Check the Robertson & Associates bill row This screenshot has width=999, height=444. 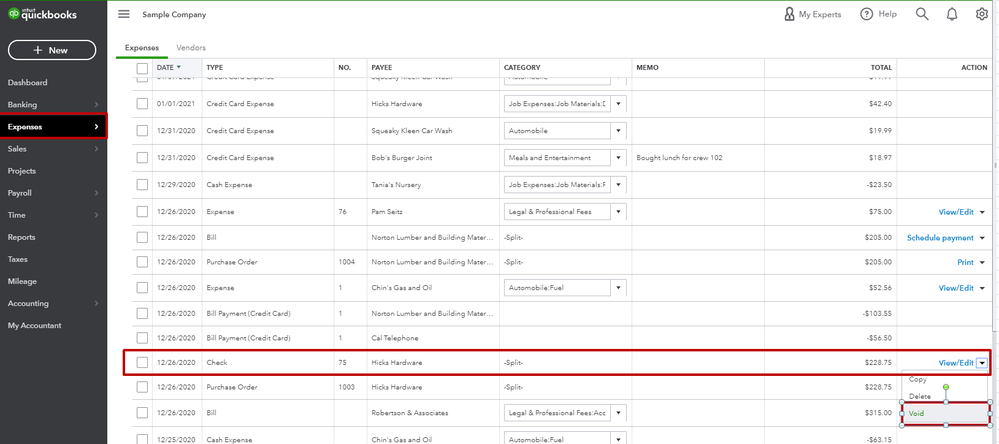coord(142,413)
